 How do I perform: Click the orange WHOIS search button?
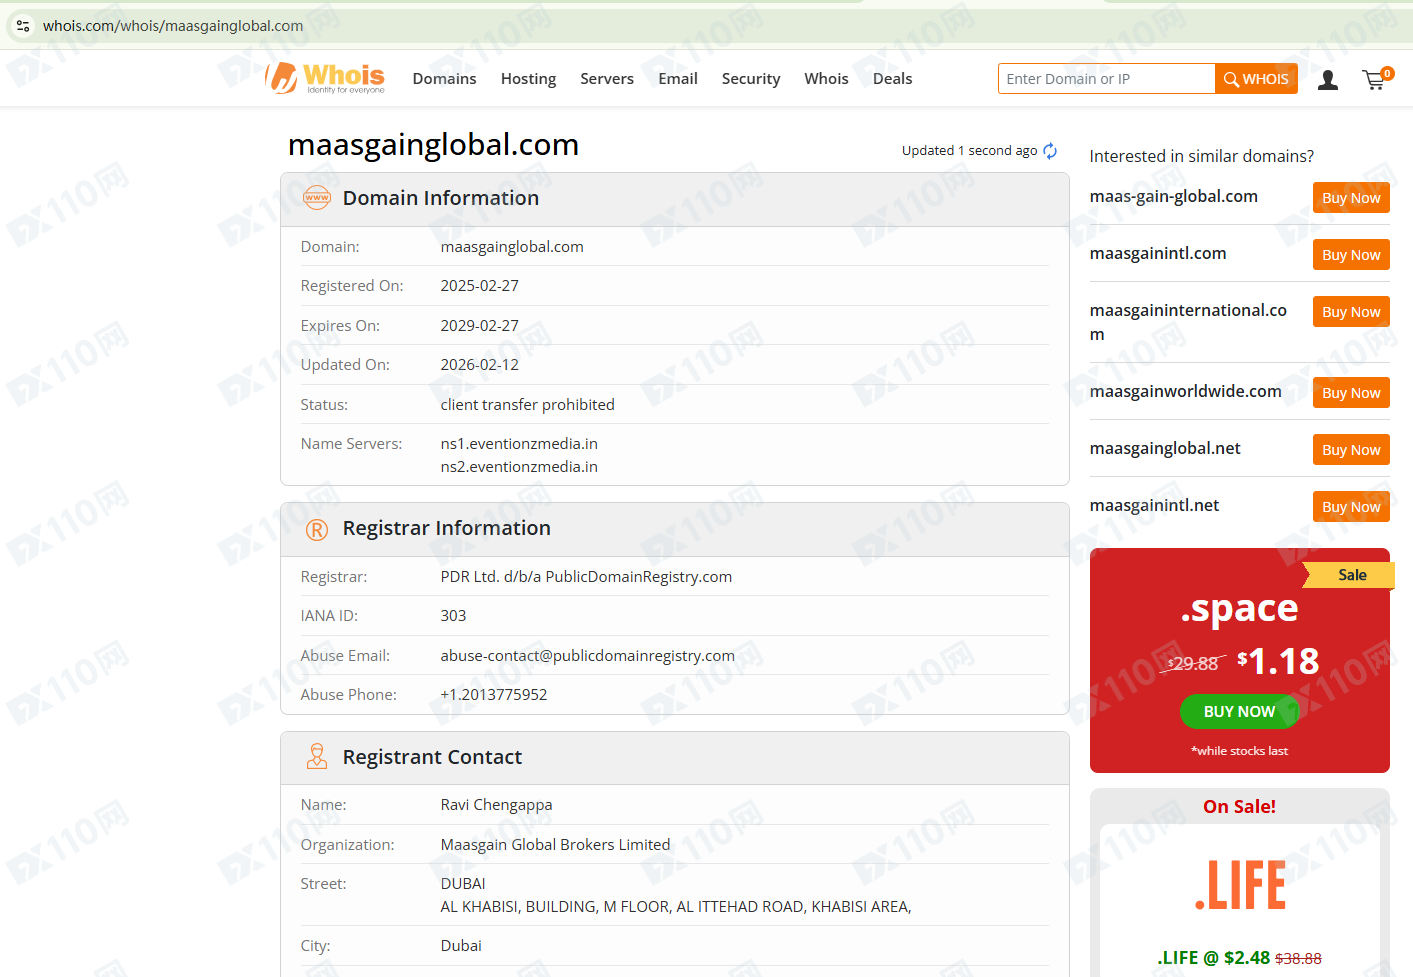tap(1256, 79)
